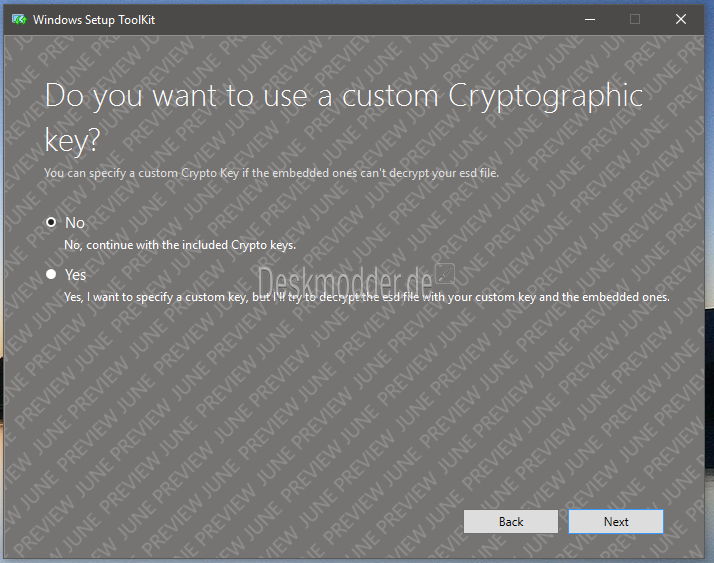Click the "Windows Setup ToolKit" title text

point(94,20)
